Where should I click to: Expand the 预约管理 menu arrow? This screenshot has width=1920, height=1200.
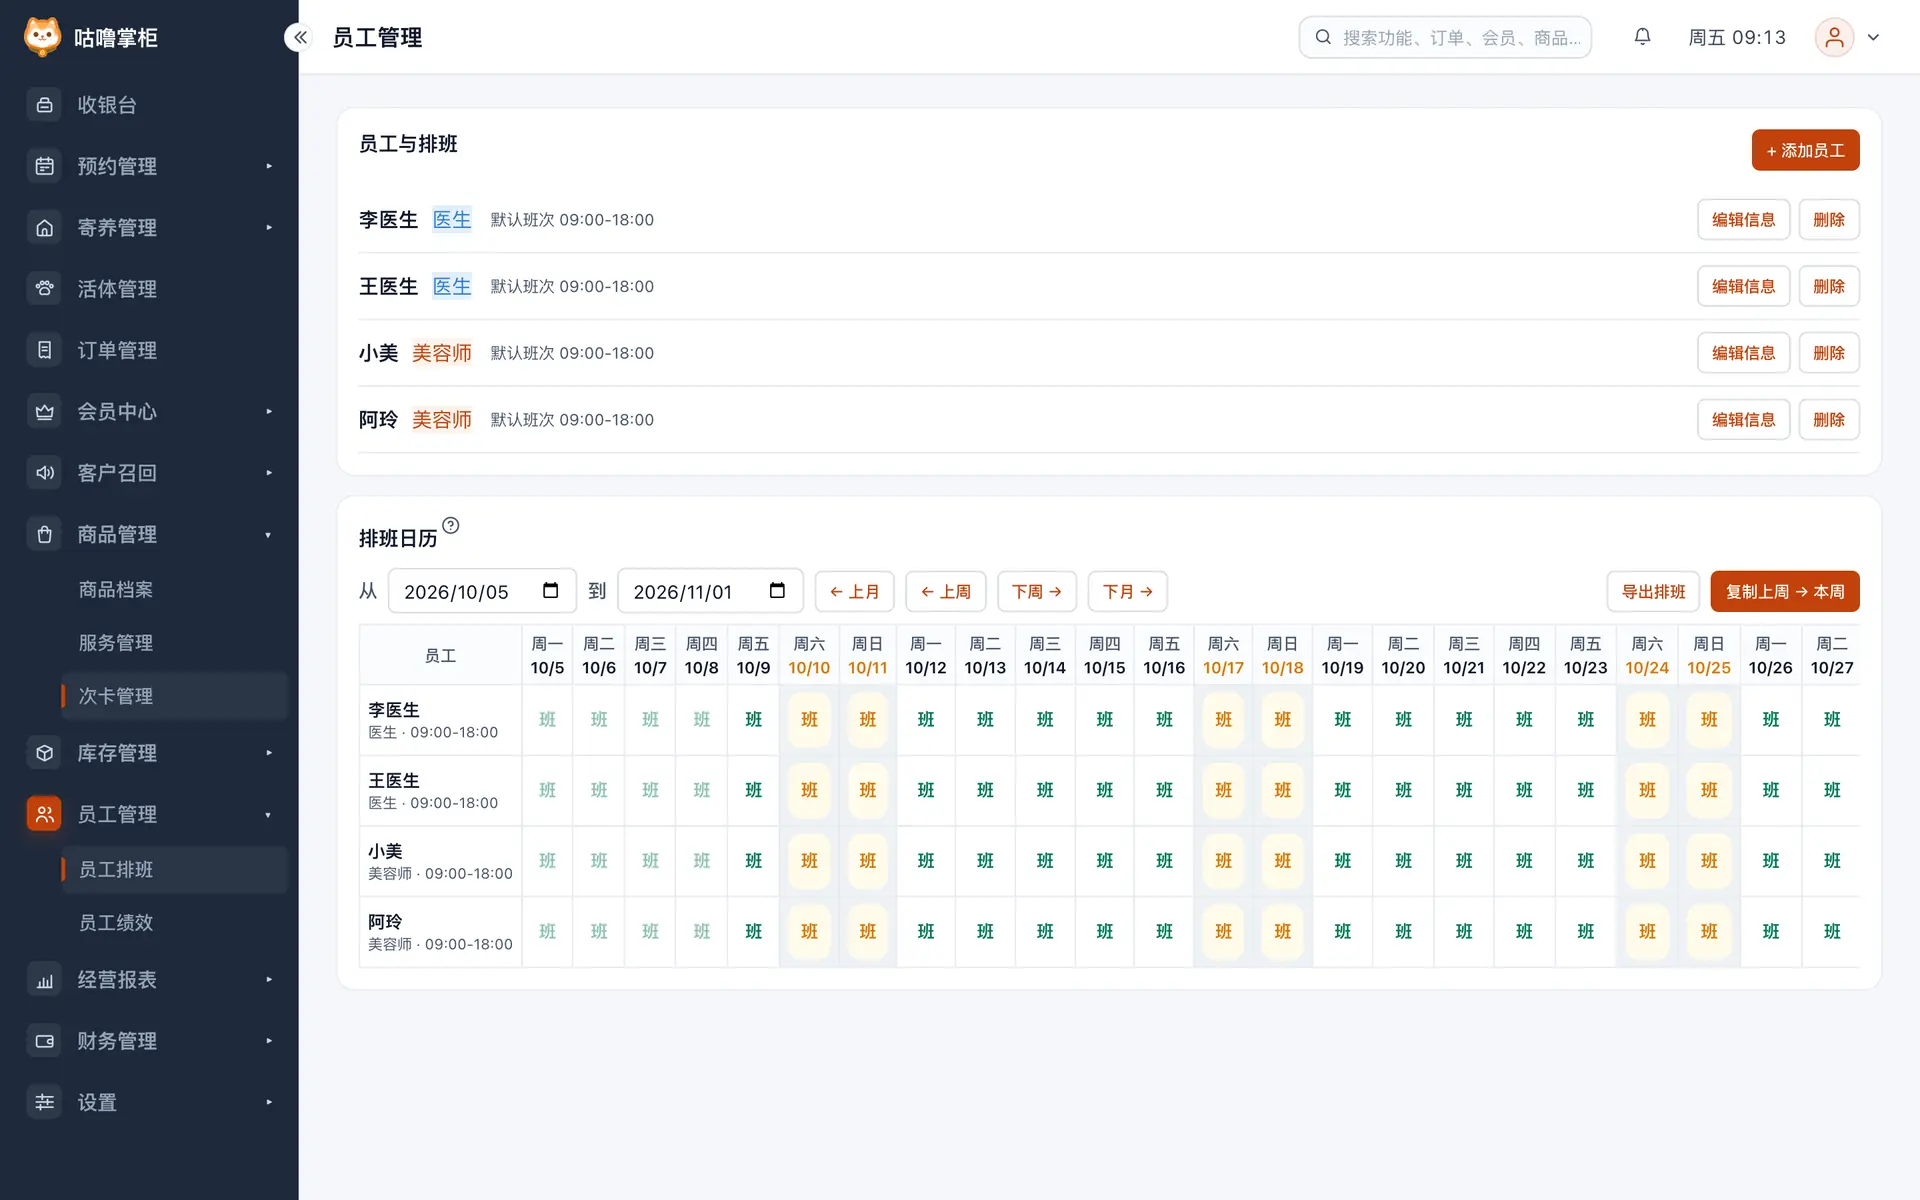click(269, 166)
